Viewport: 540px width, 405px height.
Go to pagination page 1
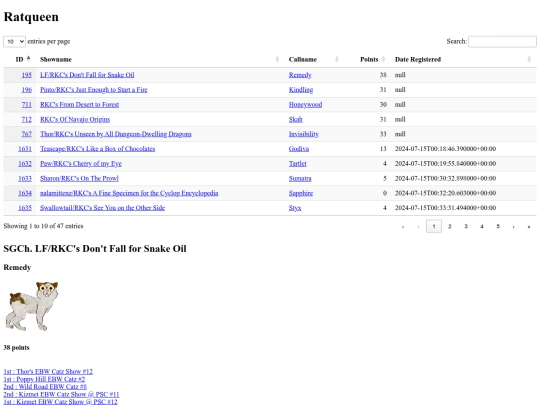(434, 226)
